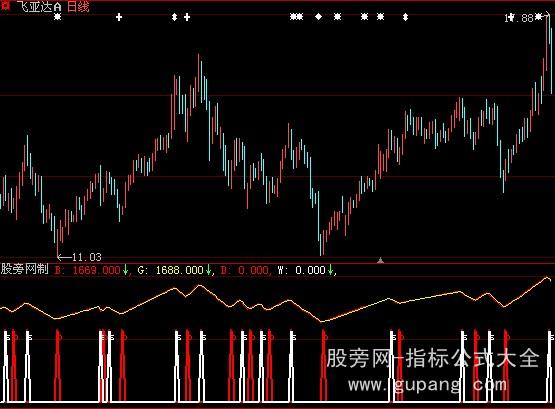Switch the 日线 period label
The image size is (555, 409).
[x=78, y=7]
